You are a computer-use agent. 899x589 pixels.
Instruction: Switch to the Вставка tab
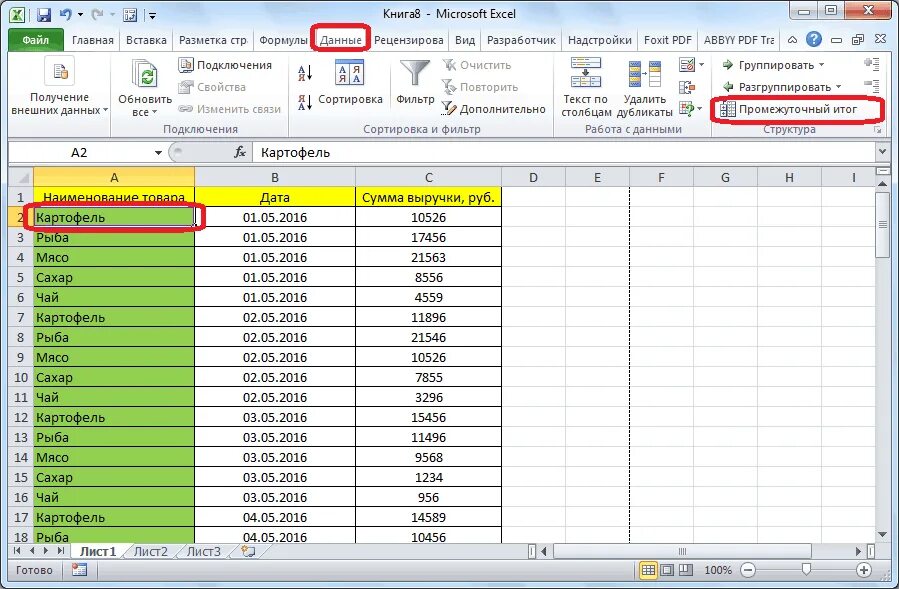146,40
